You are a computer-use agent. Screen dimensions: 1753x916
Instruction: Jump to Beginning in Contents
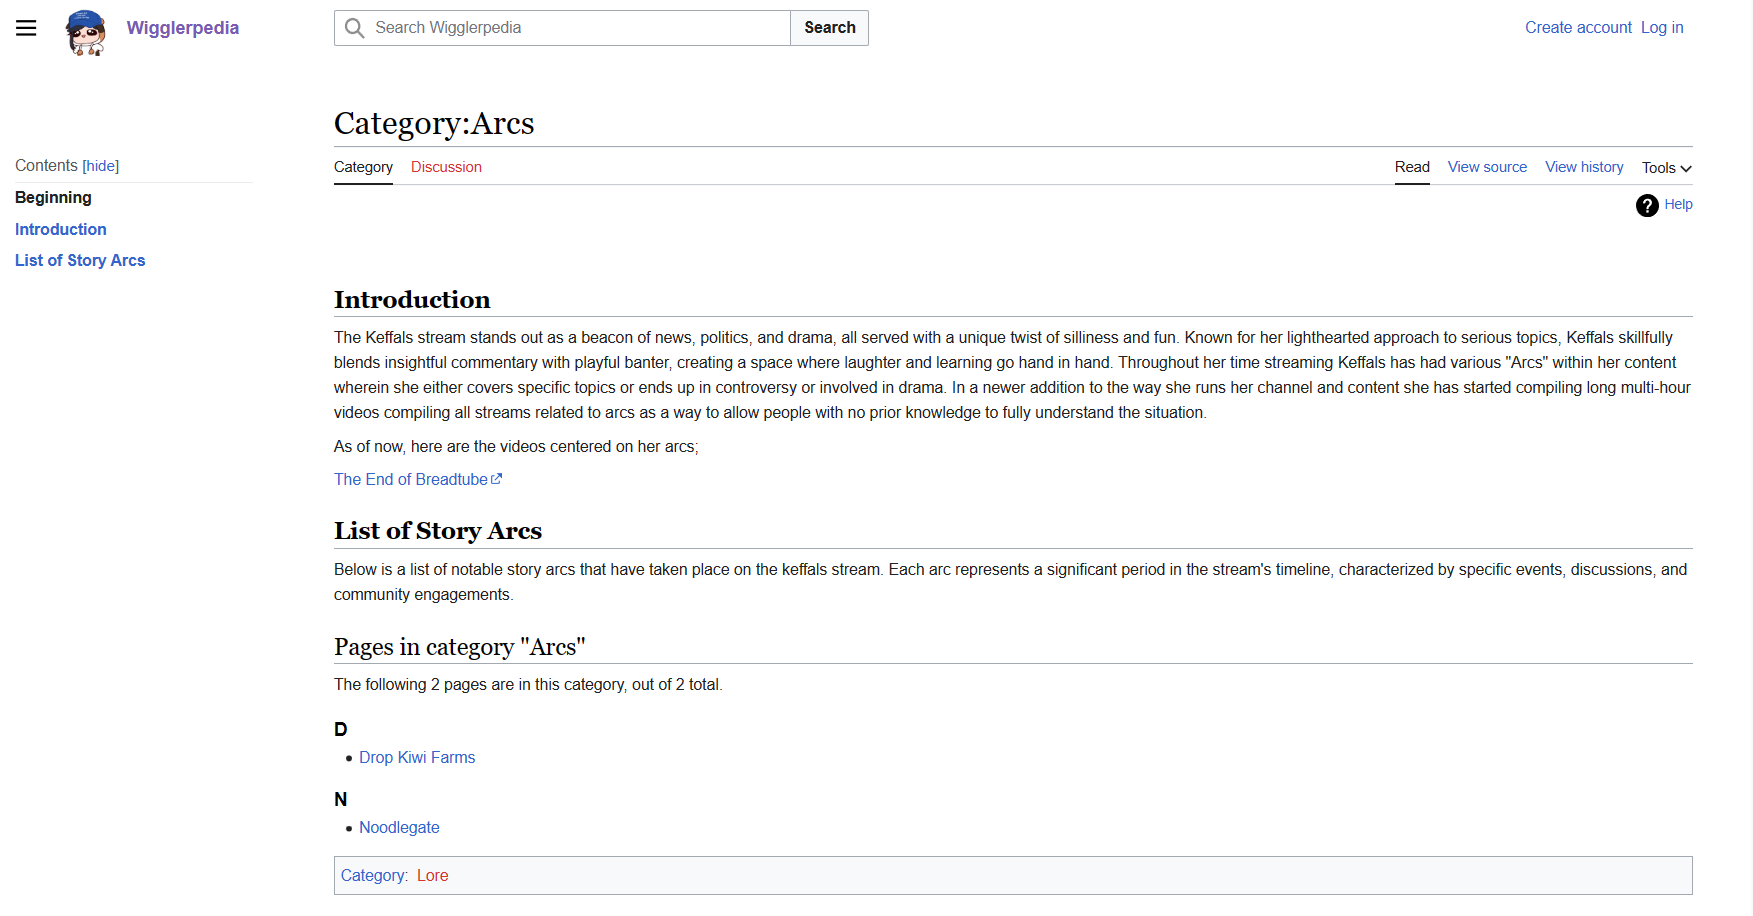[x=53, y=198]
